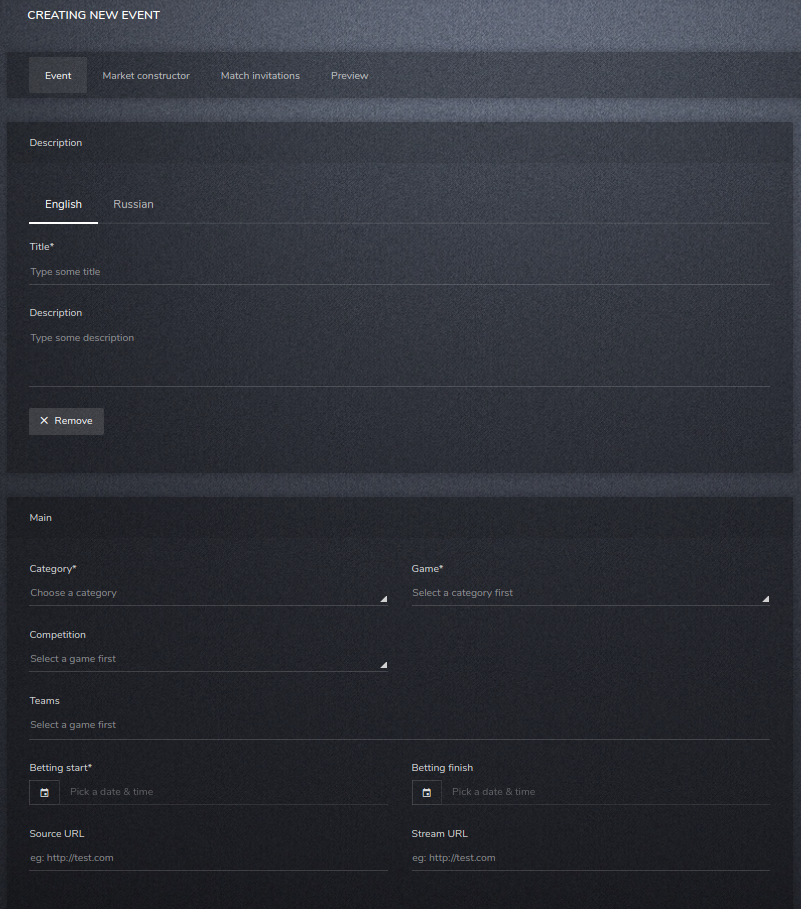Focus the Title input field
This screenshot has height=909, width=801.
[x=399, y=272]
